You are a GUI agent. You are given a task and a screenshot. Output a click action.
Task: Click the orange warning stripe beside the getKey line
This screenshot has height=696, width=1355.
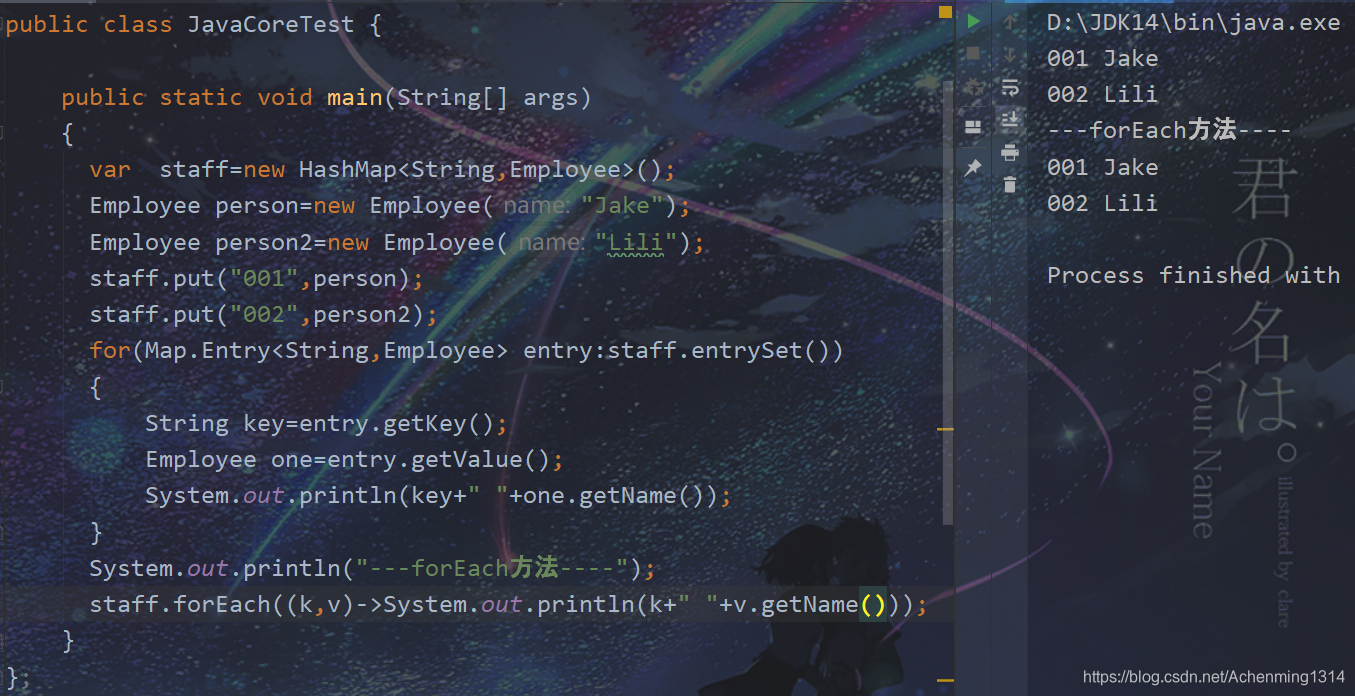pyautogui.click(x=945, y=429)
